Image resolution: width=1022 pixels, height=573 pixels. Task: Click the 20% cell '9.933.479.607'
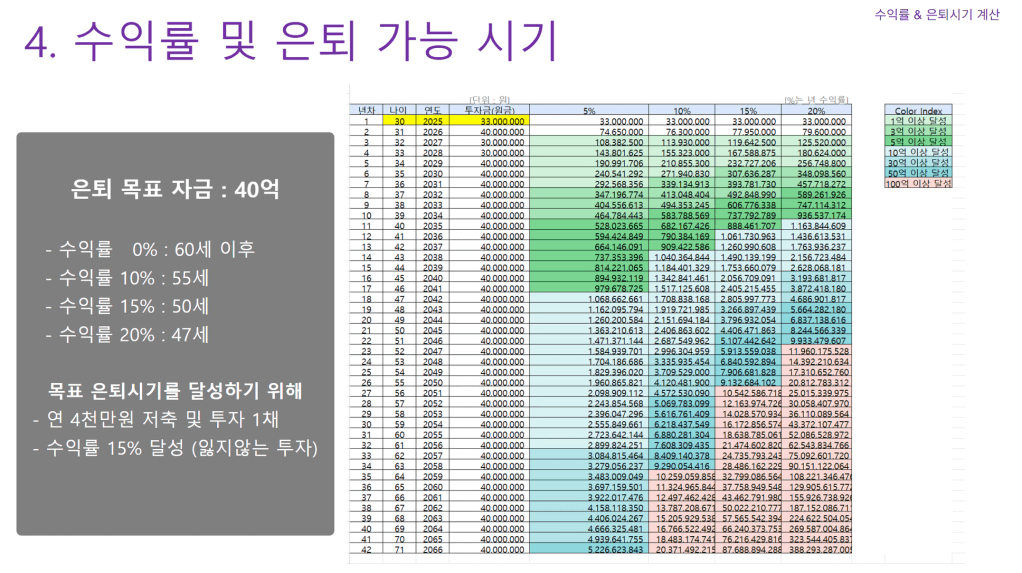point(817,340)
